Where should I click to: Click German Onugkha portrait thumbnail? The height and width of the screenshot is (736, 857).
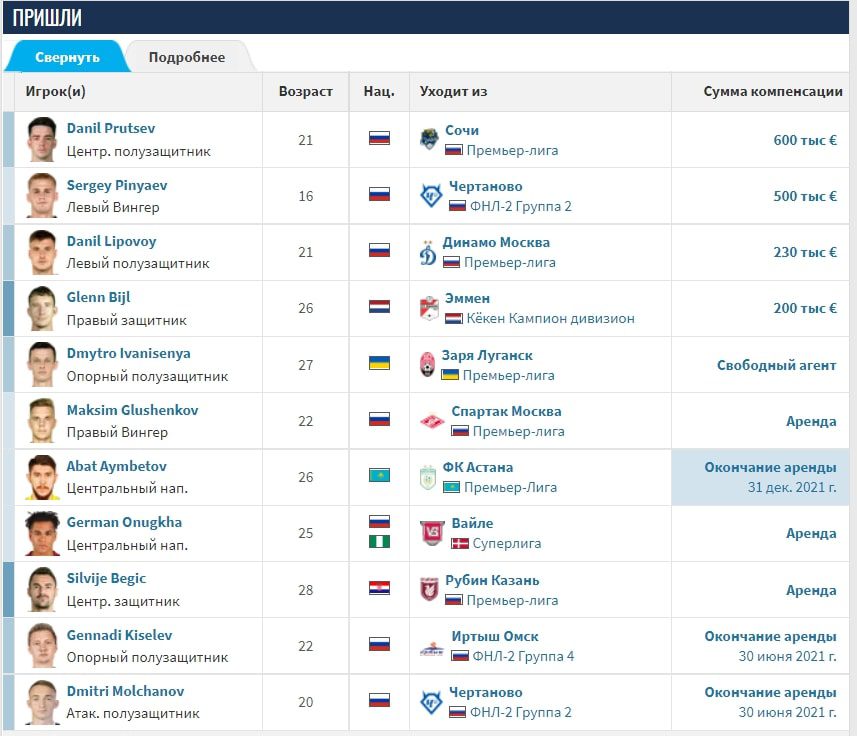[x=42, y=533]
